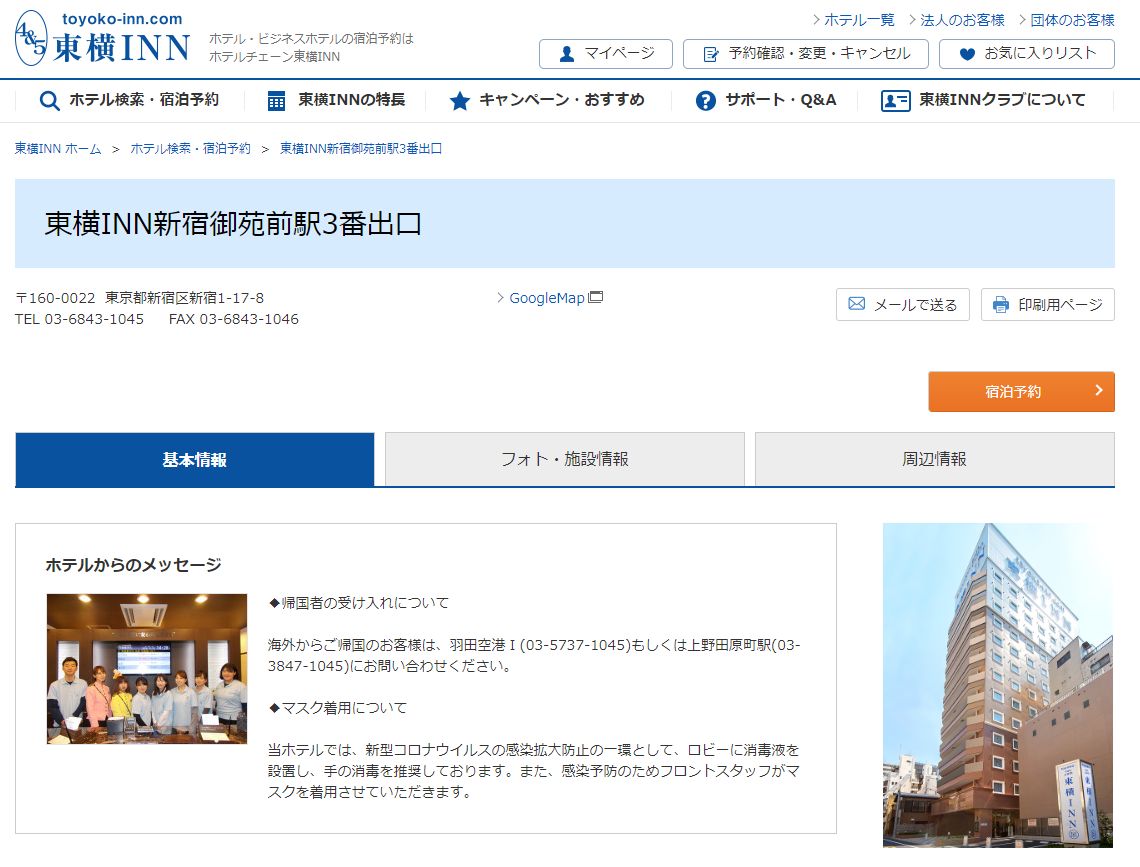Viewport: 1140px width, 867px height.
Task: Open 東横INNクラブについて menu item
Action: pyautogui.click(x=983, y=100)
